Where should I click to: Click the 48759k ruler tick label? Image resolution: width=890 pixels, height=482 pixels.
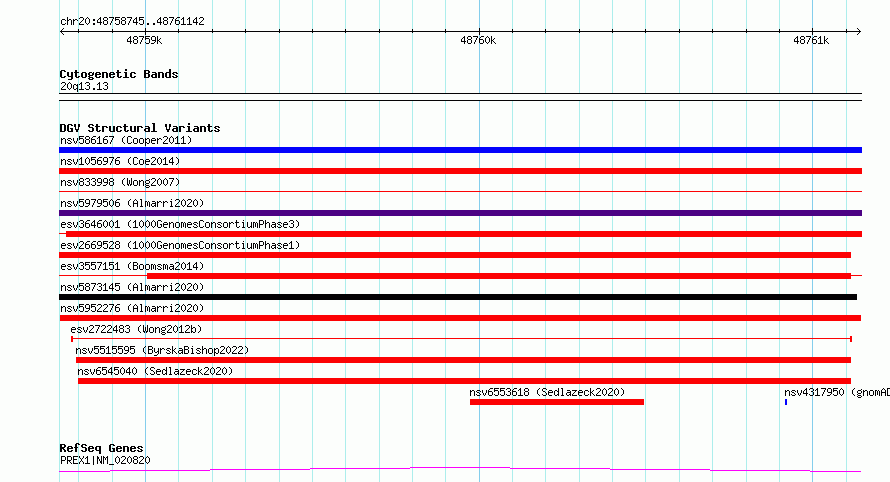[x=144, y=40]
